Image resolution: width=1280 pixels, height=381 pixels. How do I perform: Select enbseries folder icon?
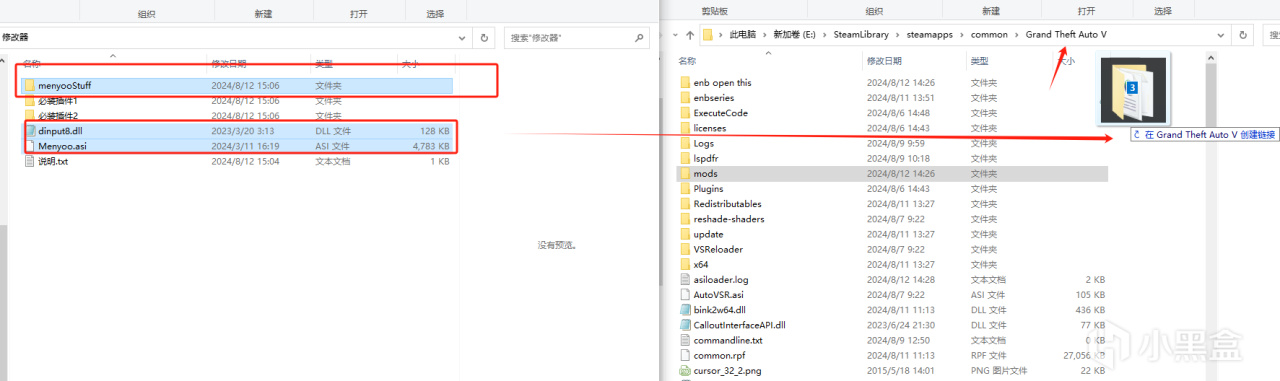(685, 98)
